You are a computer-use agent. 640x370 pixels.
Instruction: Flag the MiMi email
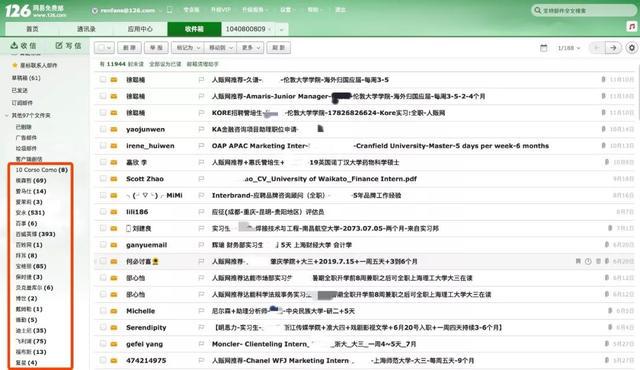pyautogui.click(x=201, y=195)
